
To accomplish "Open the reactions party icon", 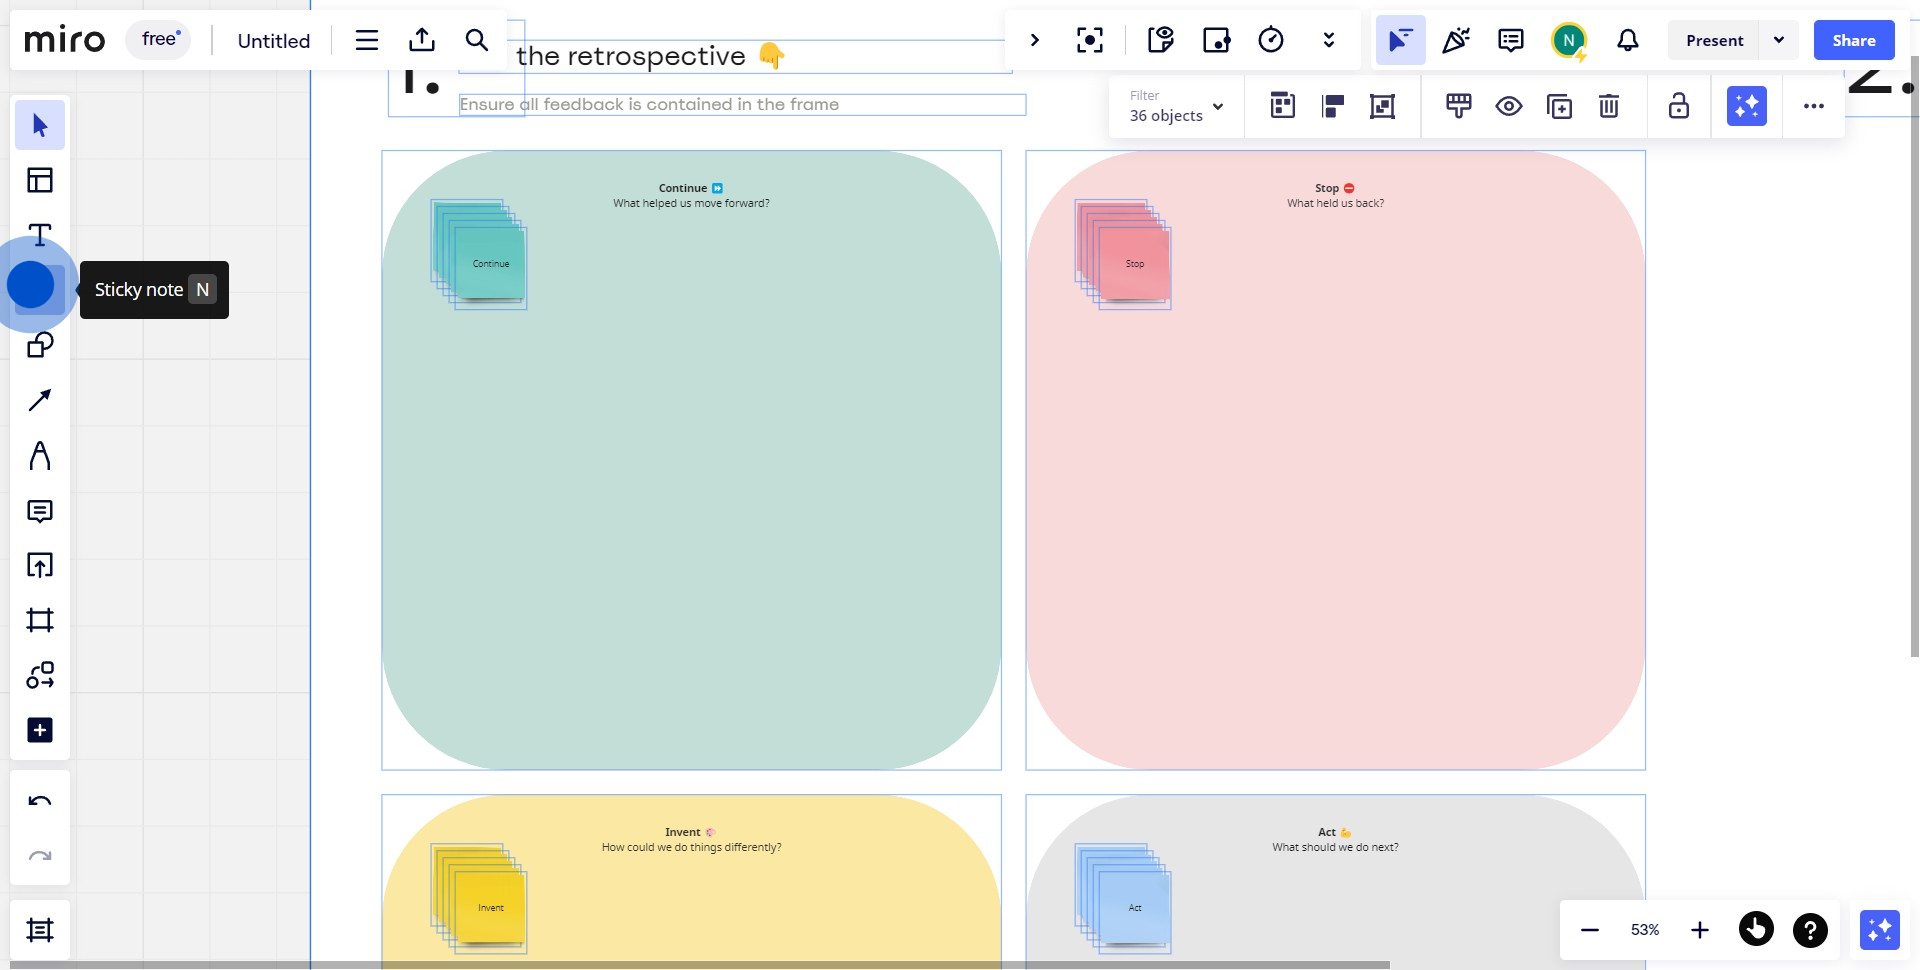I will pos(1456,40).
